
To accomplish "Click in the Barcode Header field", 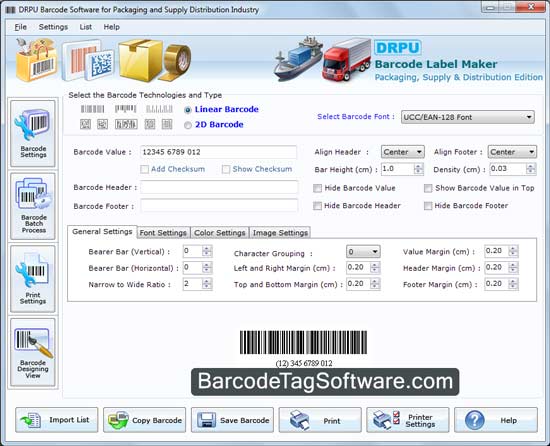I will pos(219,187).
